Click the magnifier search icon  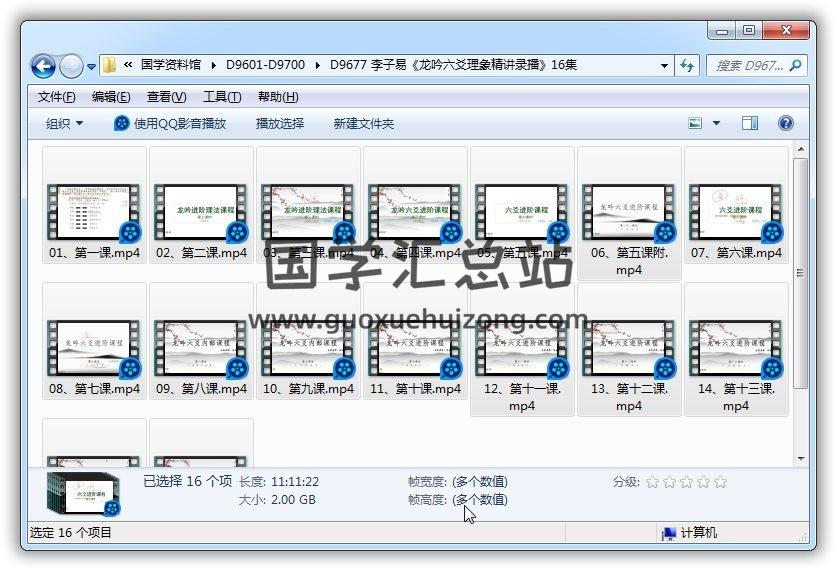tap(796, 66)
